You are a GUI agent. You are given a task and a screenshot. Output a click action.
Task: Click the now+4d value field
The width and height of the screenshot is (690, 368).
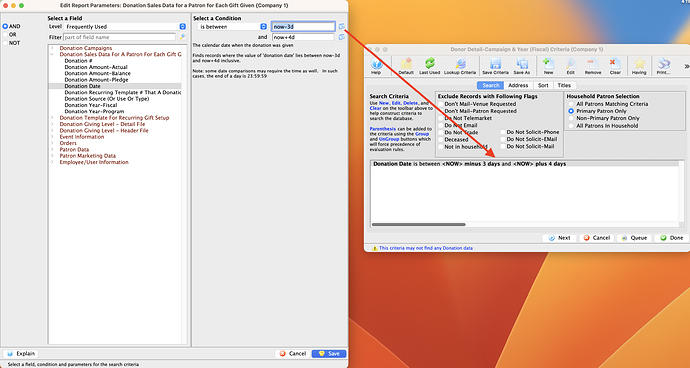point(303,37)
